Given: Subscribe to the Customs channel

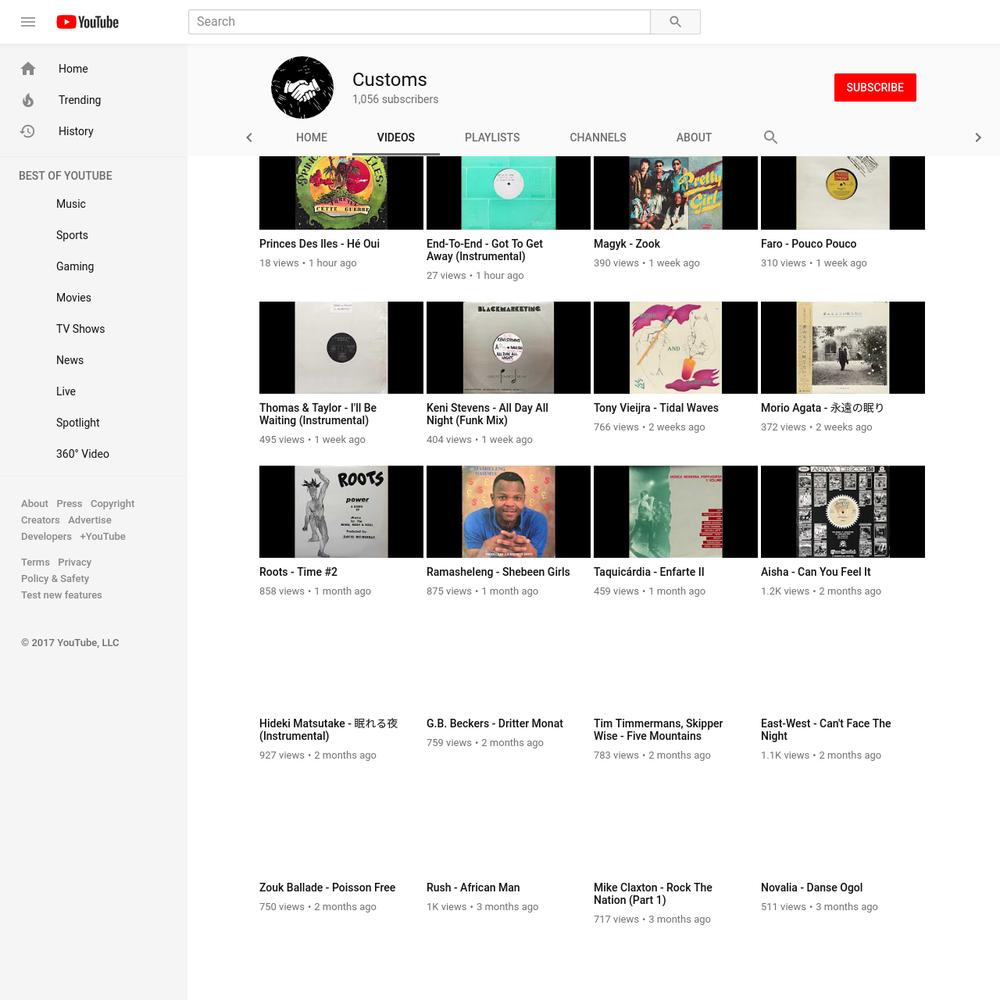Looking at the screenshot, I should point(875,87).
